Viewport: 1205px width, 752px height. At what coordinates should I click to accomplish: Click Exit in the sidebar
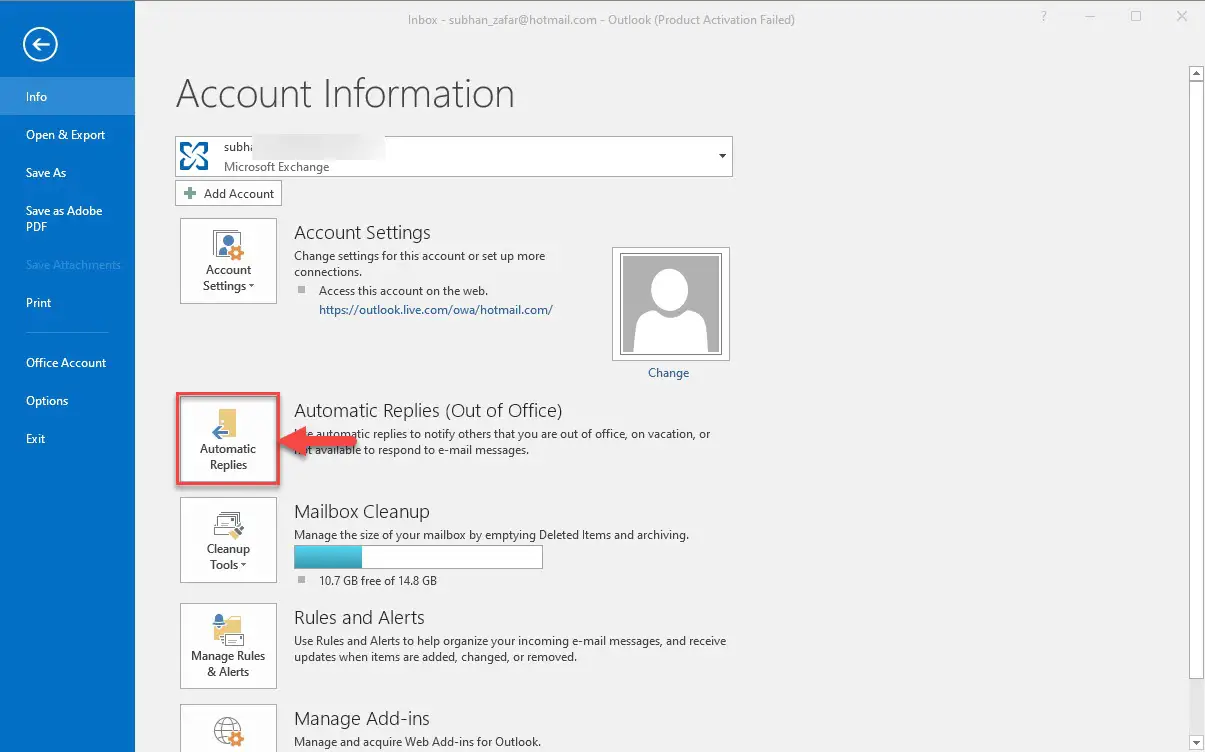tap(67, 439)
